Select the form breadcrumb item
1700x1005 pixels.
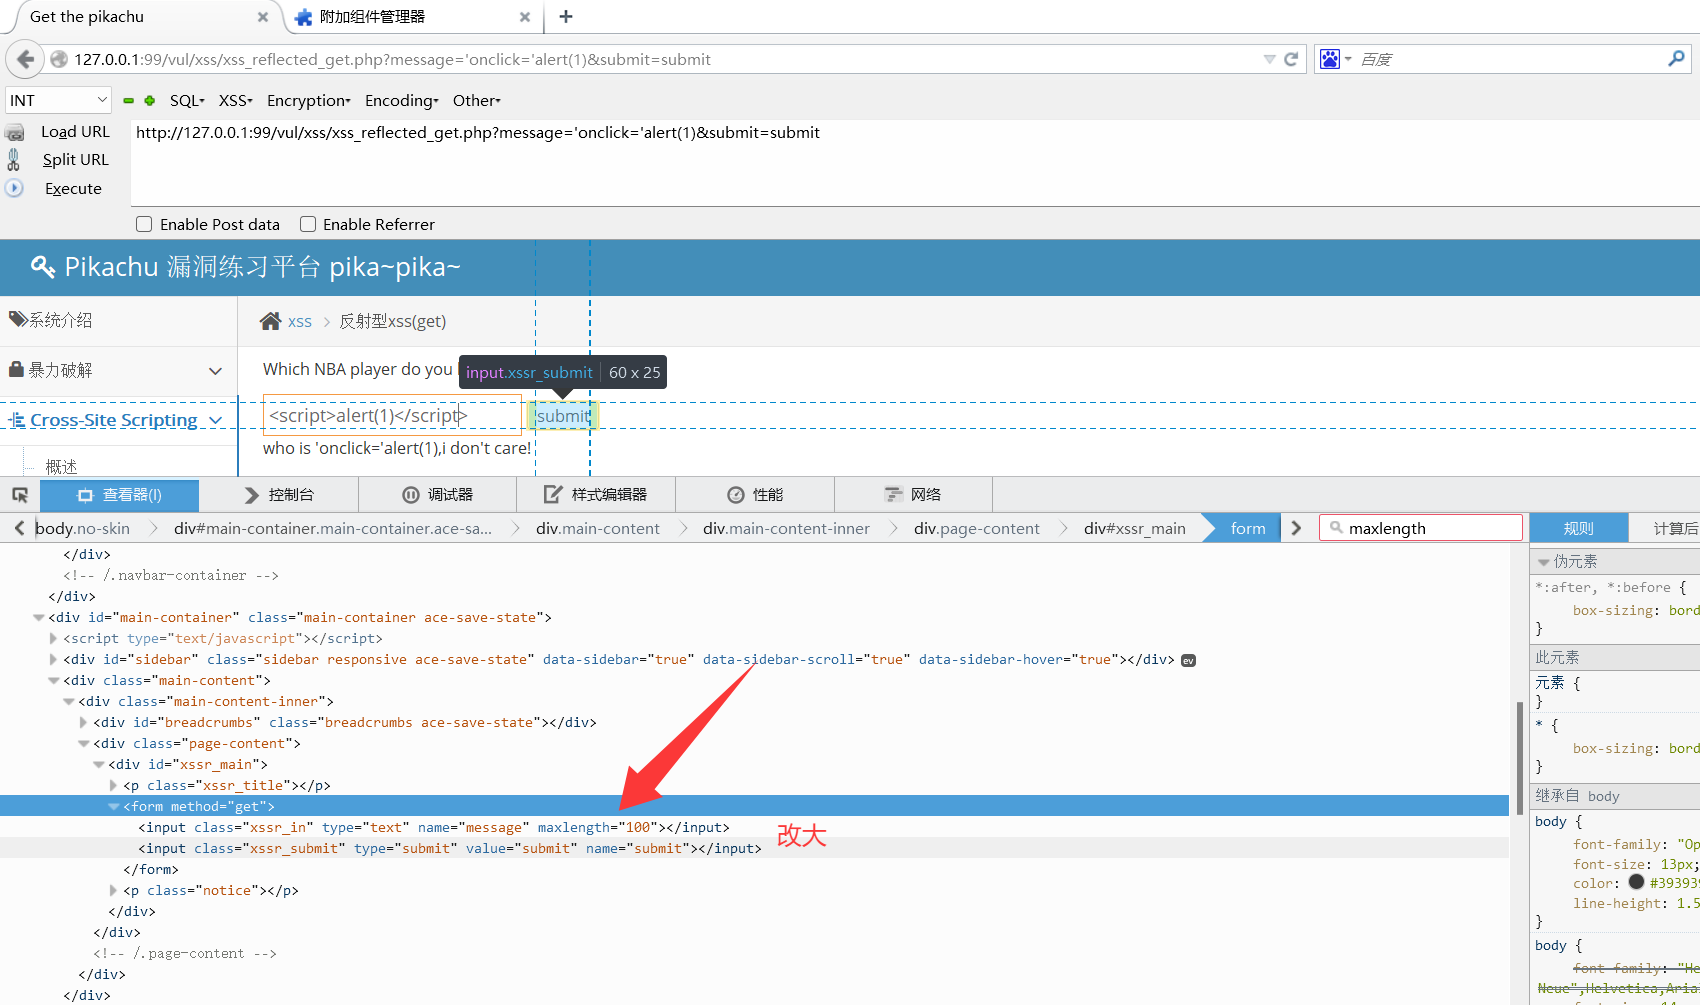click(1247, 528)
